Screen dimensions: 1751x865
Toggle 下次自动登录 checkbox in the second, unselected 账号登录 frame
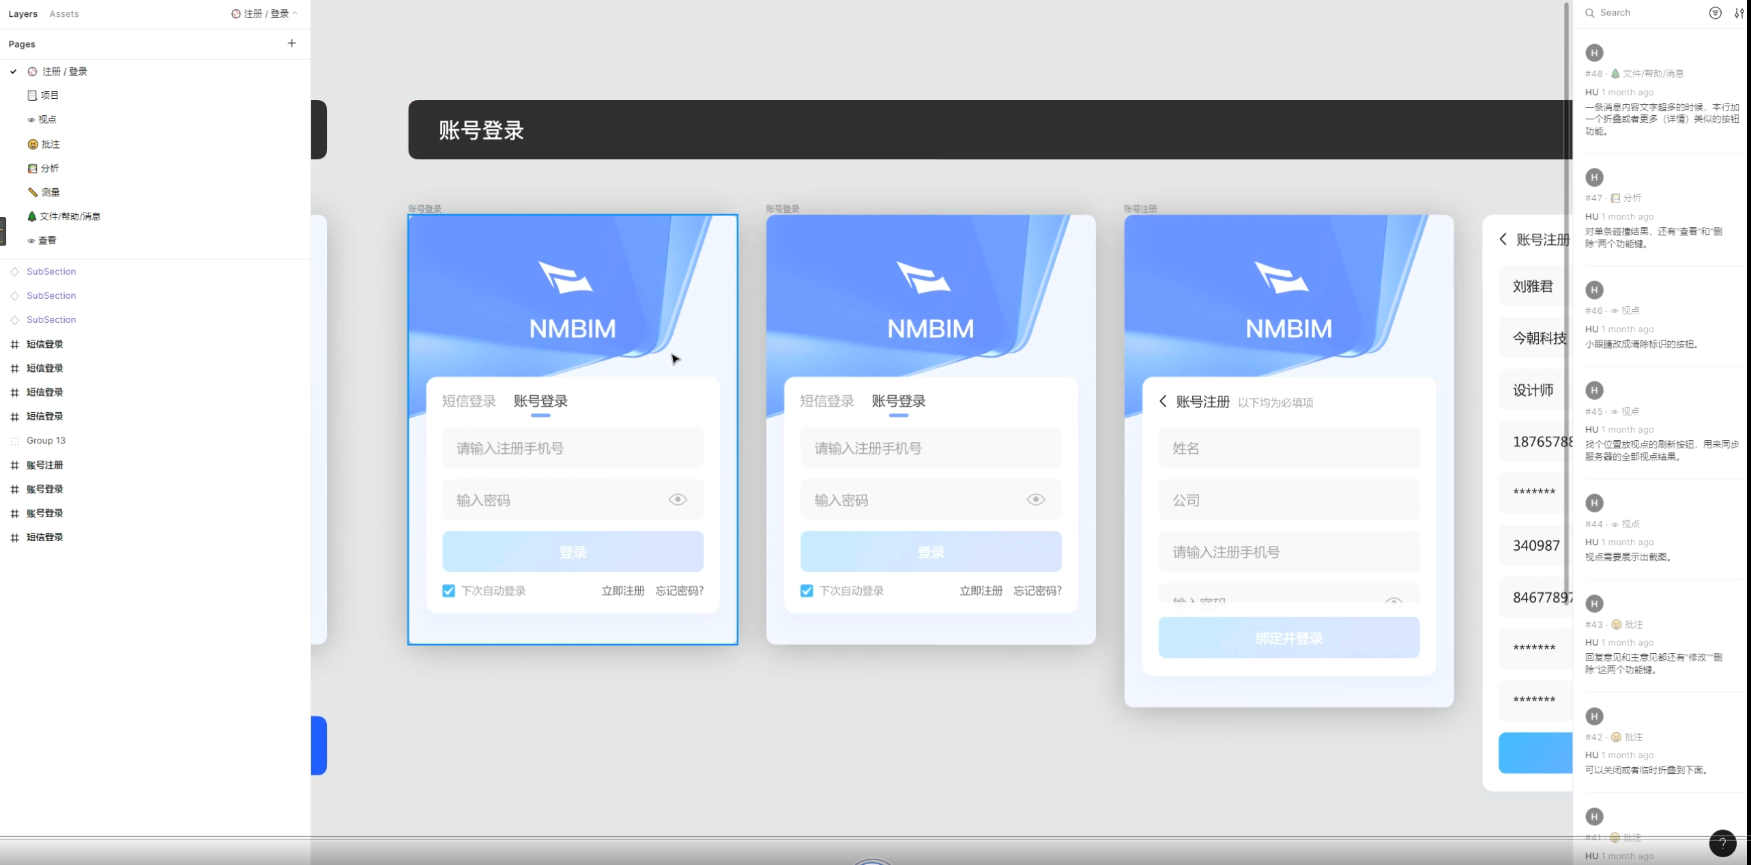tap(807, 591)
